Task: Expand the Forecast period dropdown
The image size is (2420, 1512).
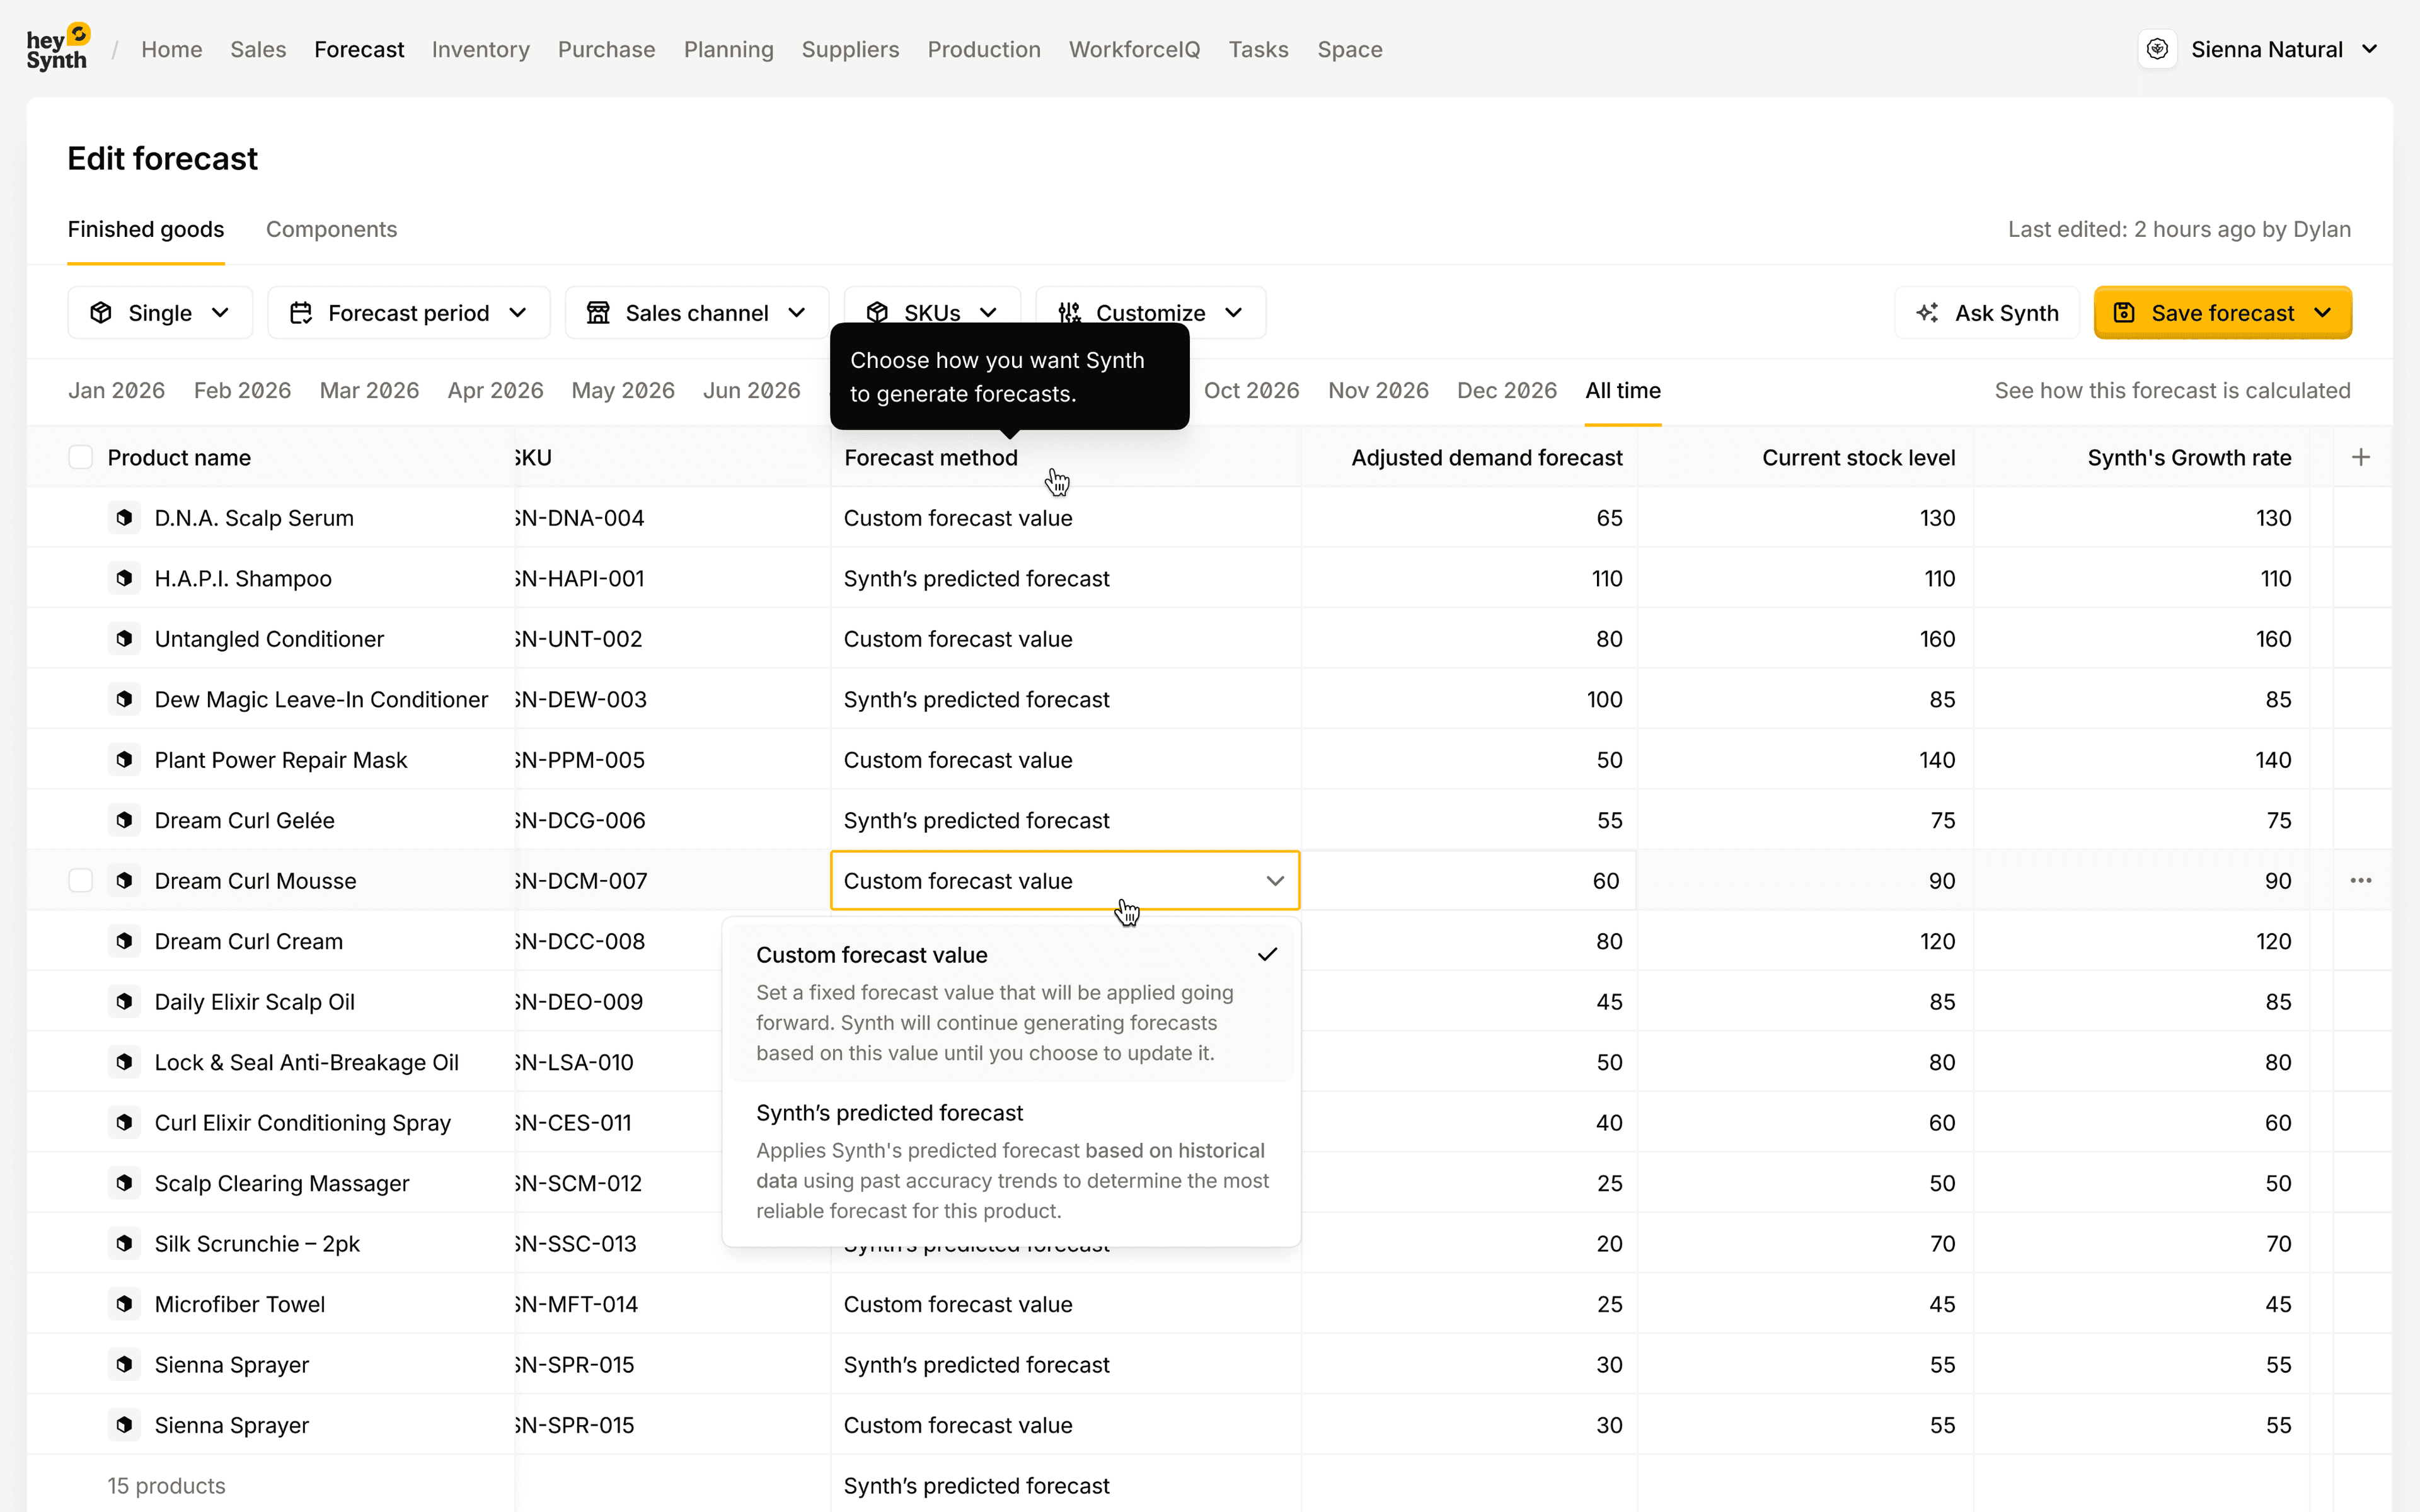Action: tap(408, 313)
